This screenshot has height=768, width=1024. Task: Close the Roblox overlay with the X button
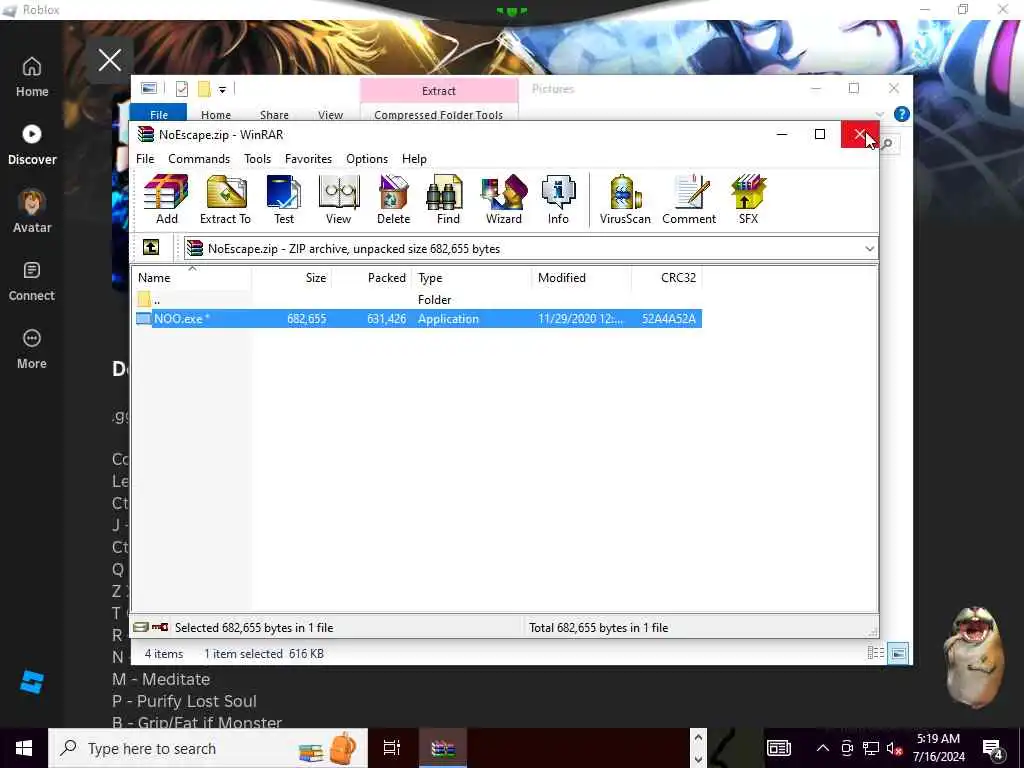[x=110, y=60]
